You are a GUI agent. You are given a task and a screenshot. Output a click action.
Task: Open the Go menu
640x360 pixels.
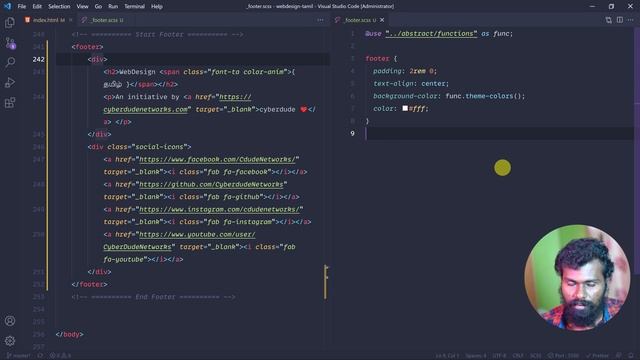click(98, 6)
